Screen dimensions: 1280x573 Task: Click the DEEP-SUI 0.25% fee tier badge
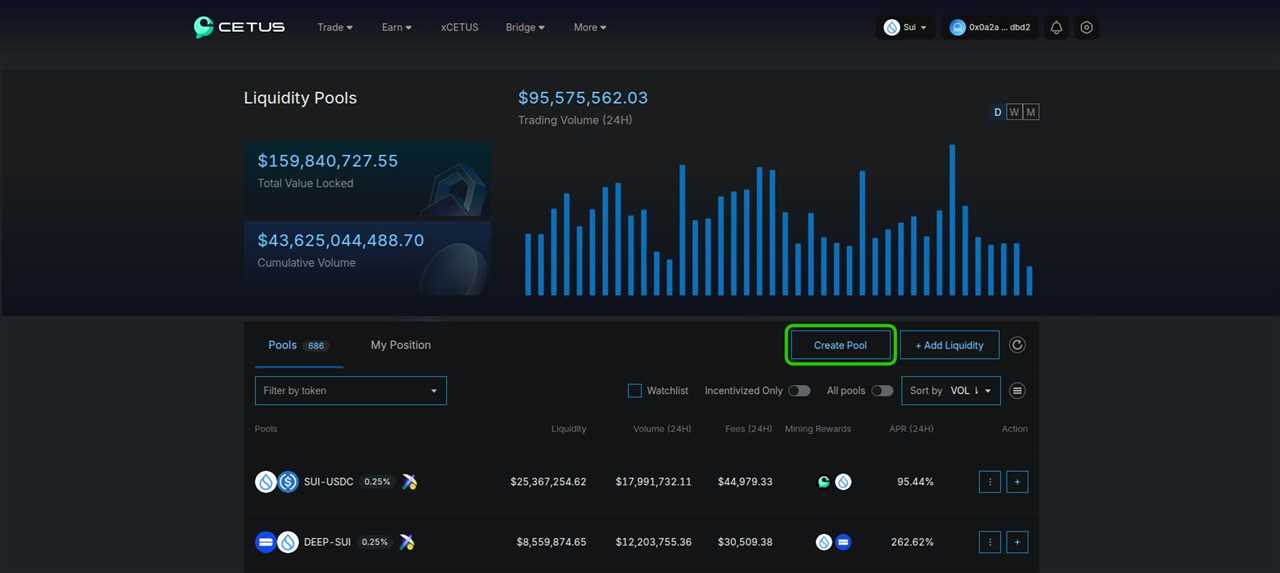[374, 542]
